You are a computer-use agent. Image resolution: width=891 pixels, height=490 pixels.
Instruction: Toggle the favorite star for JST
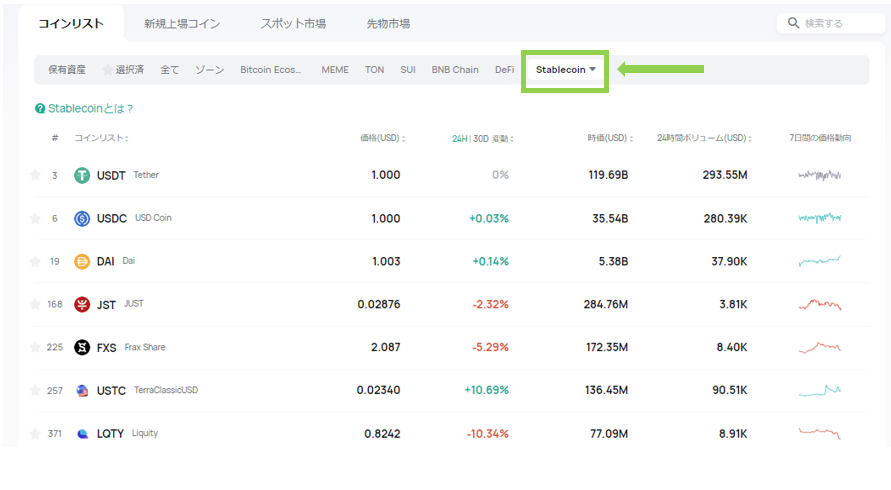(35, 304)
